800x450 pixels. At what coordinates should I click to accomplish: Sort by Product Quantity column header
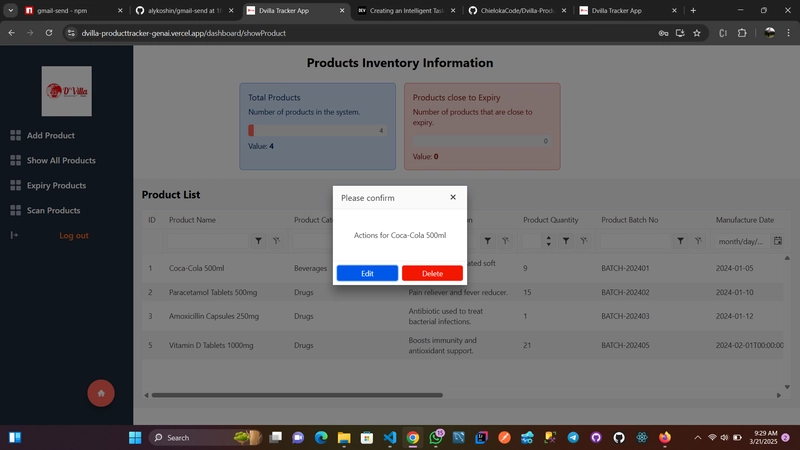(551, 220)
